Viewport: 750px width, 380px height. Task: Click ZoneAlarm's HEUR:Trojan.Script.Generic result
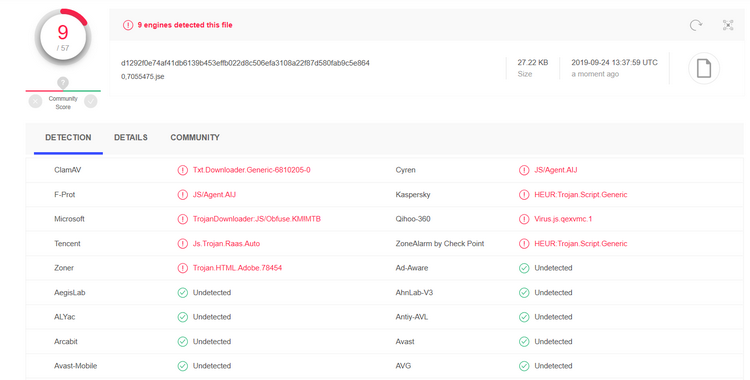[581, 244]
